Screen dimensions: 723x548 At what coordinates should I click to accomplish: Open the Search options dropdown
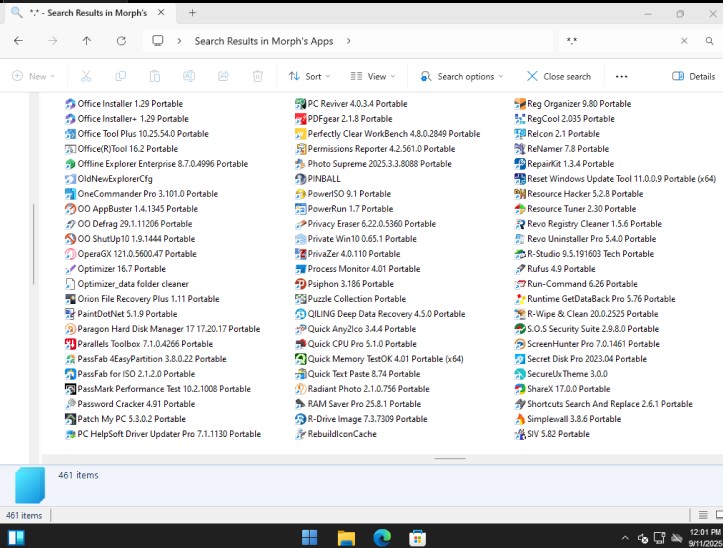click(462, 77)
